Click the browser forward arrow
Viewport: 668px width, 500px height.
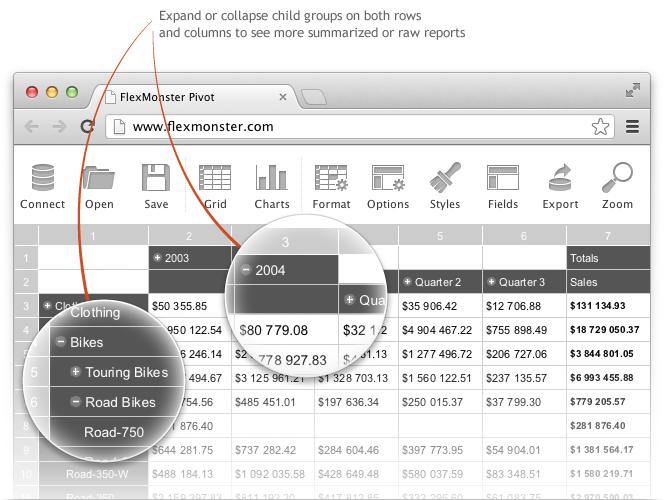point(60,126)
